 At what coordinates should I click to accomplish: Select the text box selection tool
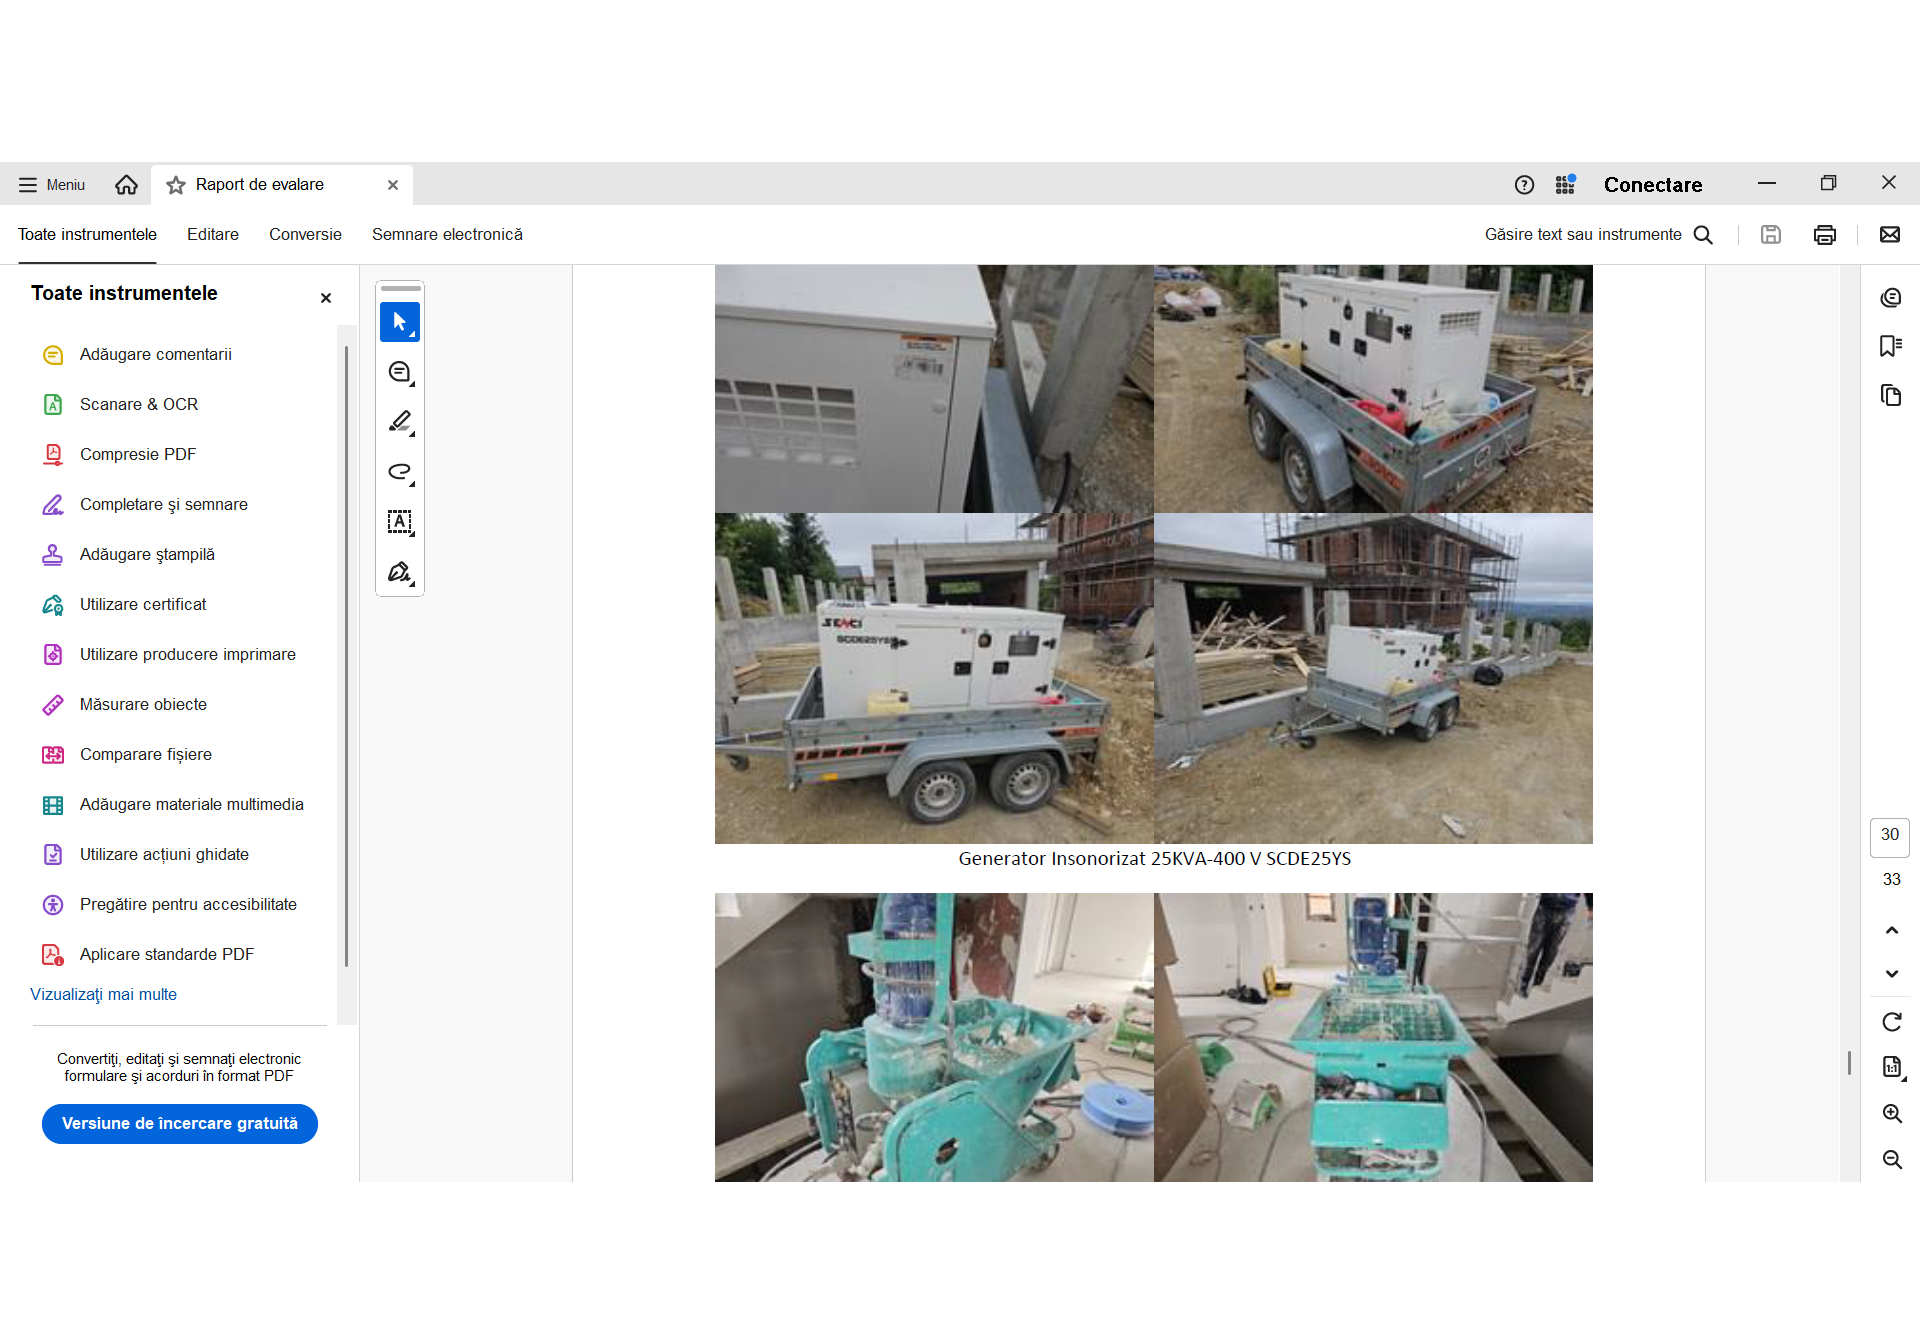tap(399, 522)
